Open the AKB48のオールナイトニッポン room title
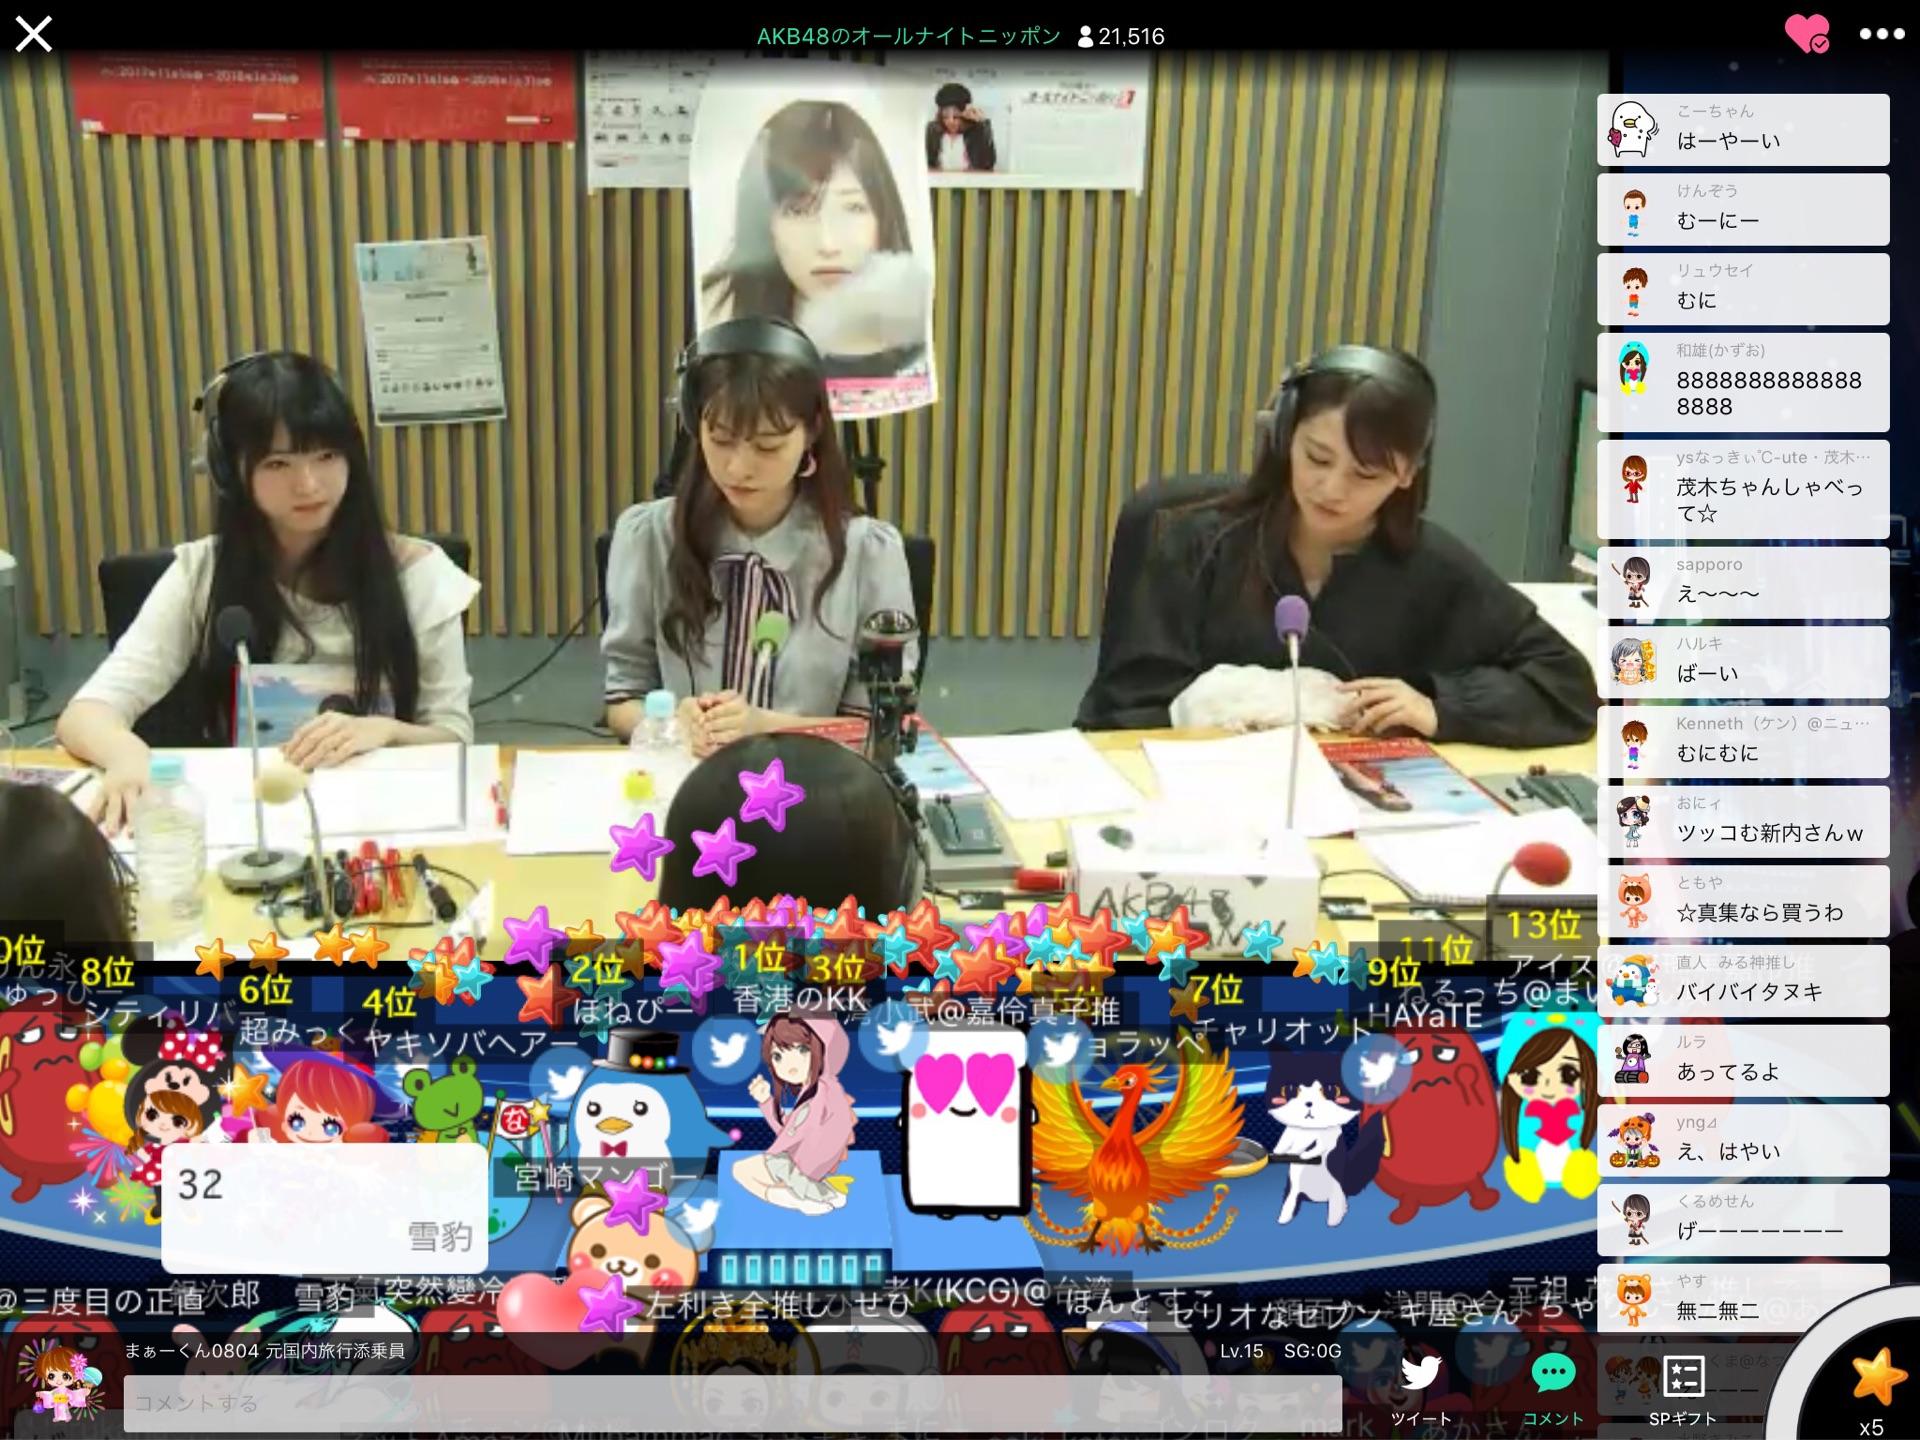Viewport: 1920px width, 1440px height. tap(908, 37)
